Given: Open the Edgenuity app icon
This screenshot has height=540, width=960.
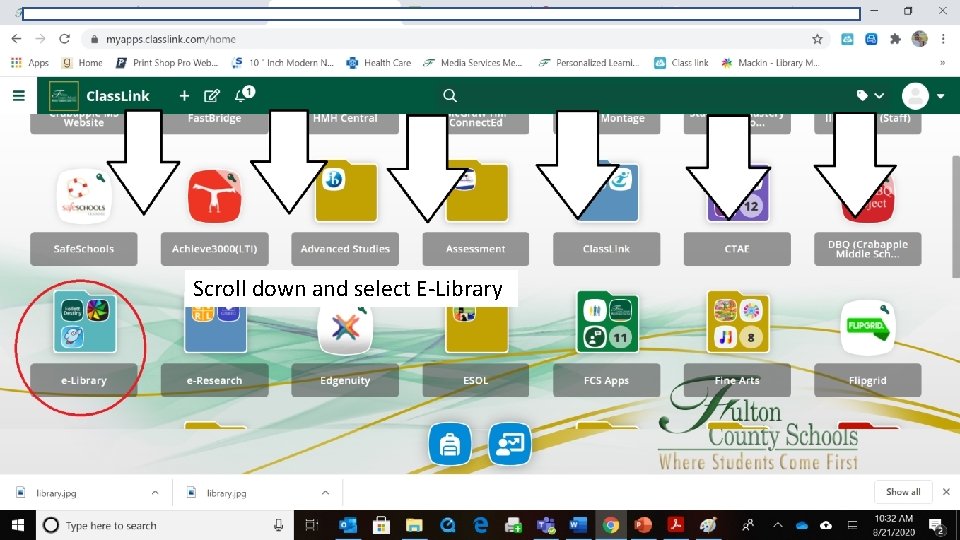Looking at the screenshot, I should [345, 328].
